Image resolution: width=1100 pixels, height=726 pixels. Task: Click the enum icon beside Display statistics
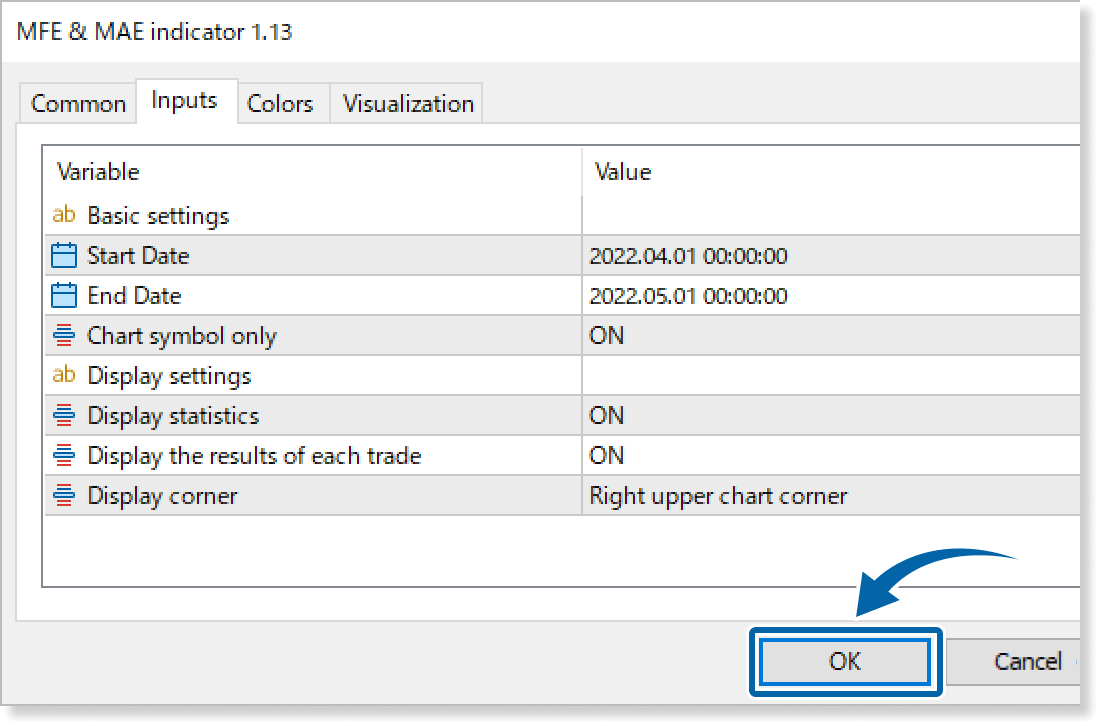coord(64,416)
